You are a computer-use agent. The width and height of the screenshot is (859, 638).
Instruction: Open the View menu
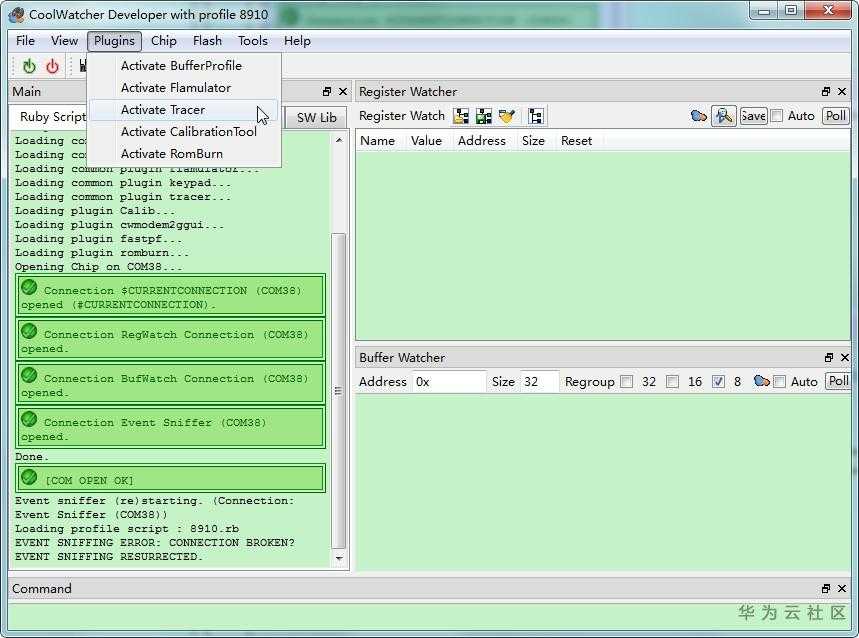64,41
